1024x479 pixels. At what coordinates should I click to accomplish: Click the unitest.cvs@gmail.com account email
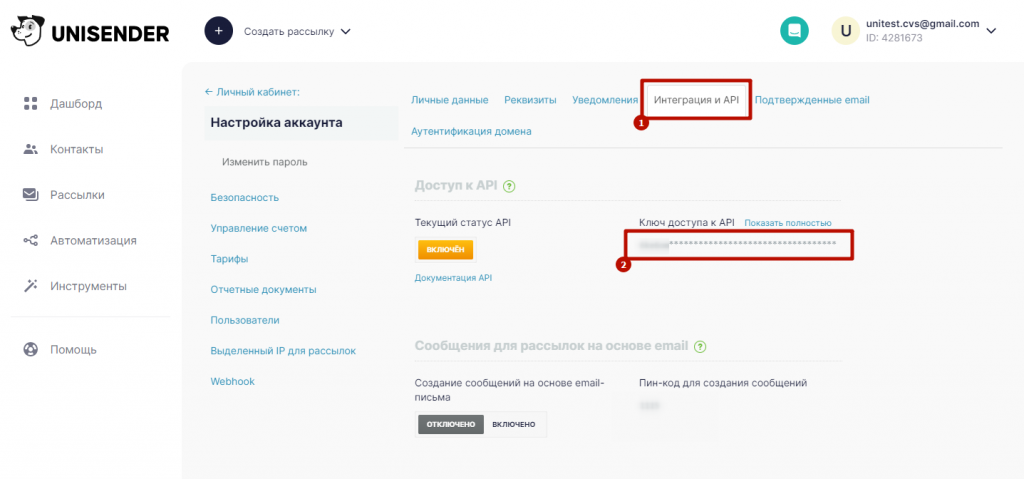(922, 24)
